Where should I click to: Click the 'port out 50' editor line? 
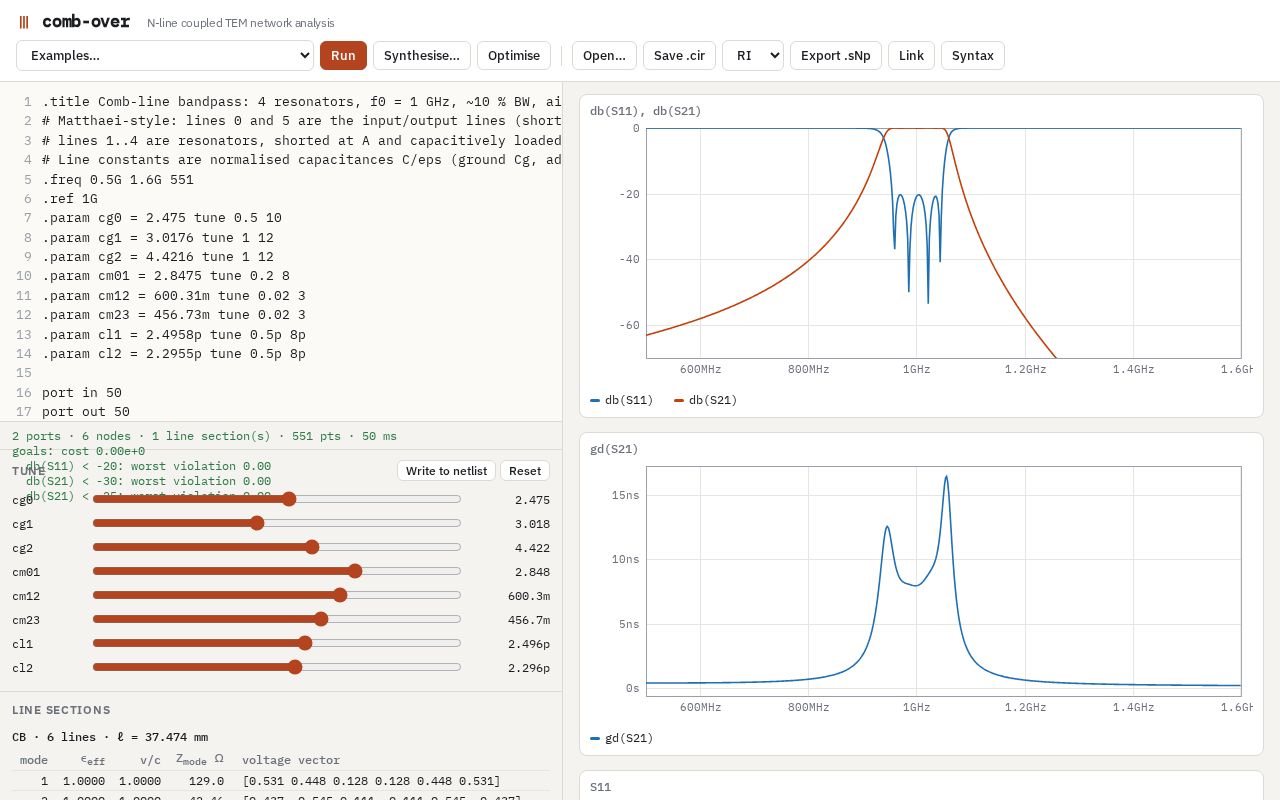pos(86,412)
